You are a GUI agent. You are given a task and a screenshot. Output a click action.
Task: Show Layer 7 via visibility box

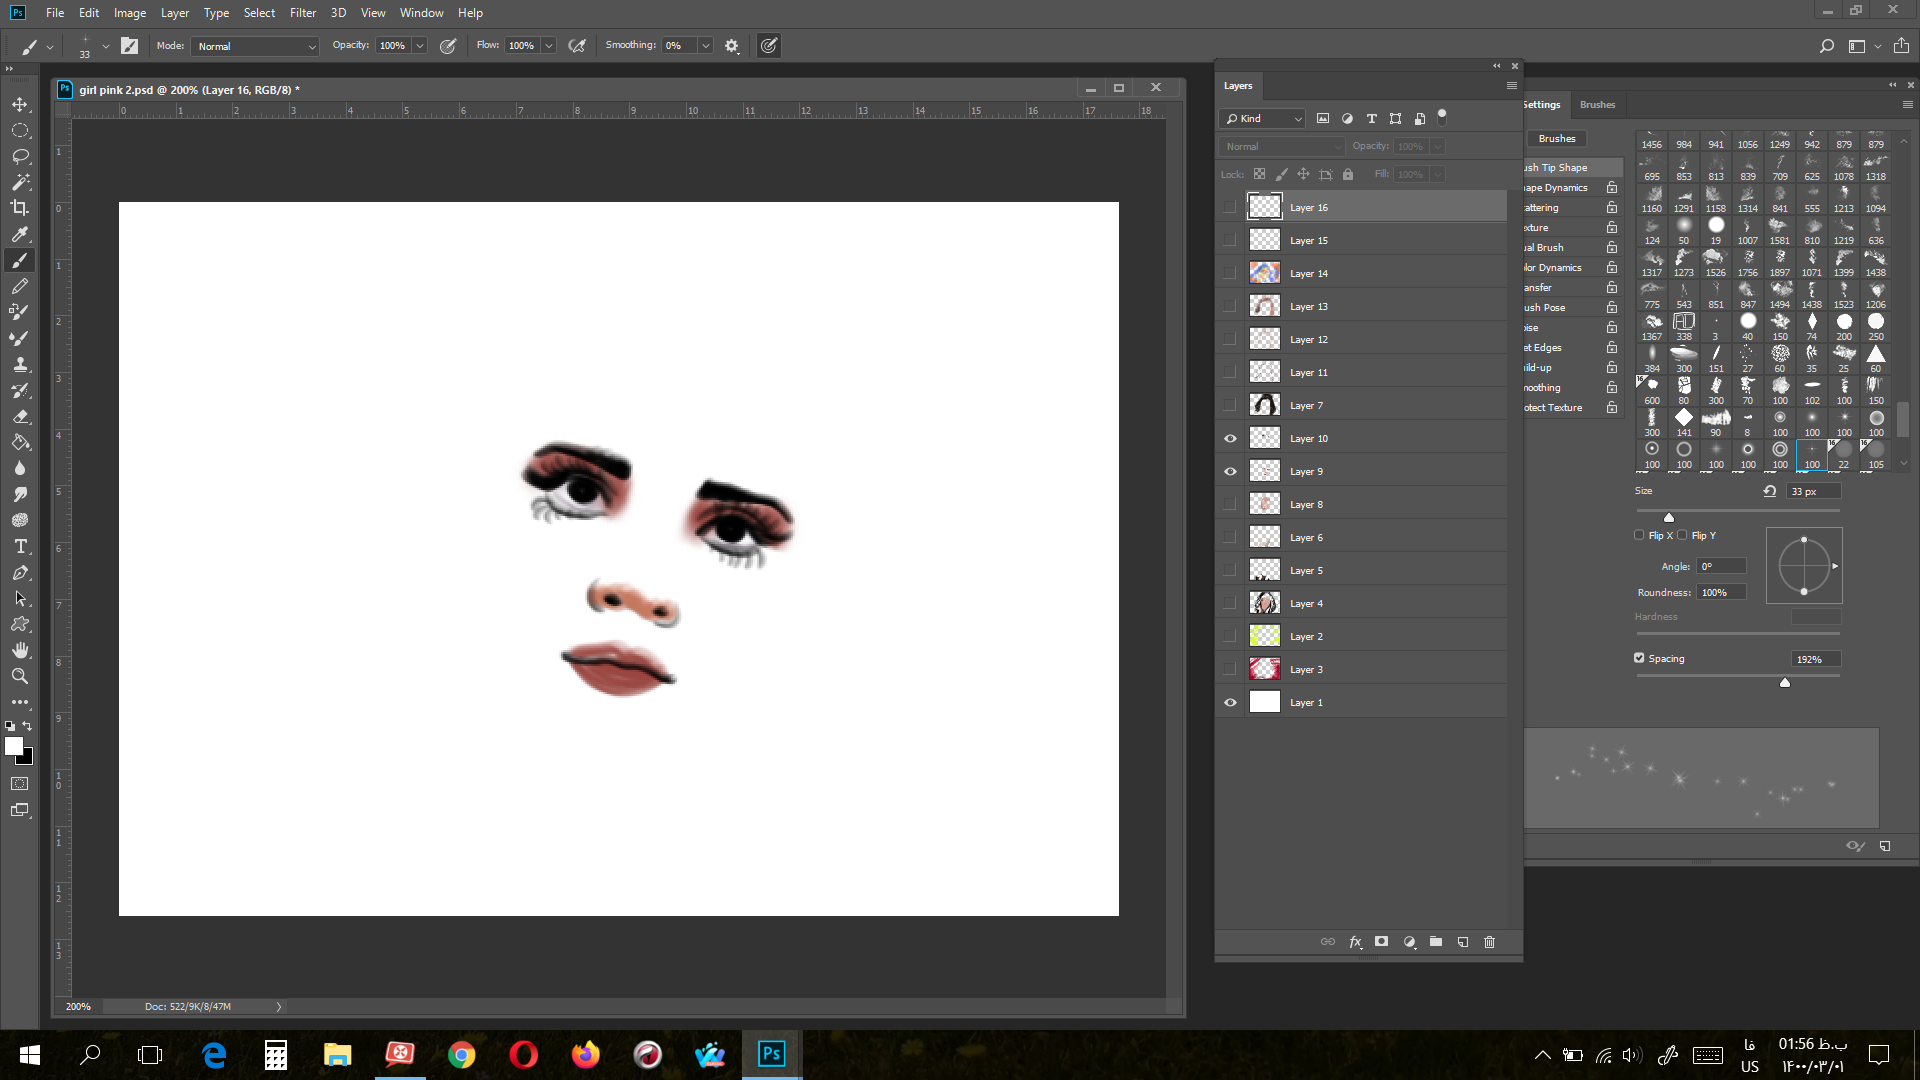[x=1230, y=405]
